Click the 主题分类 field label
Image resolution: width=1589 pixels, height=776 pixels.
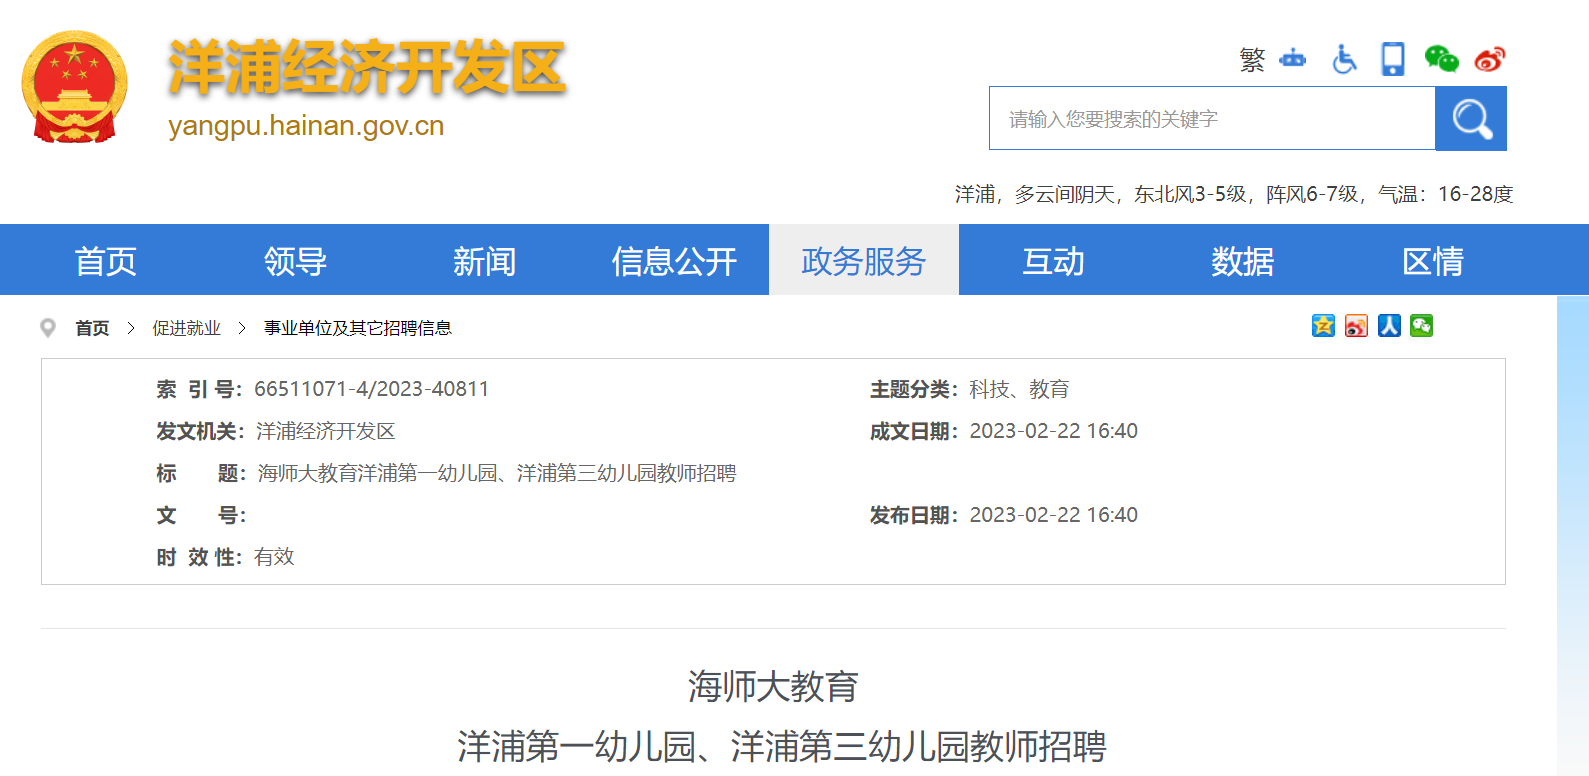914,389
